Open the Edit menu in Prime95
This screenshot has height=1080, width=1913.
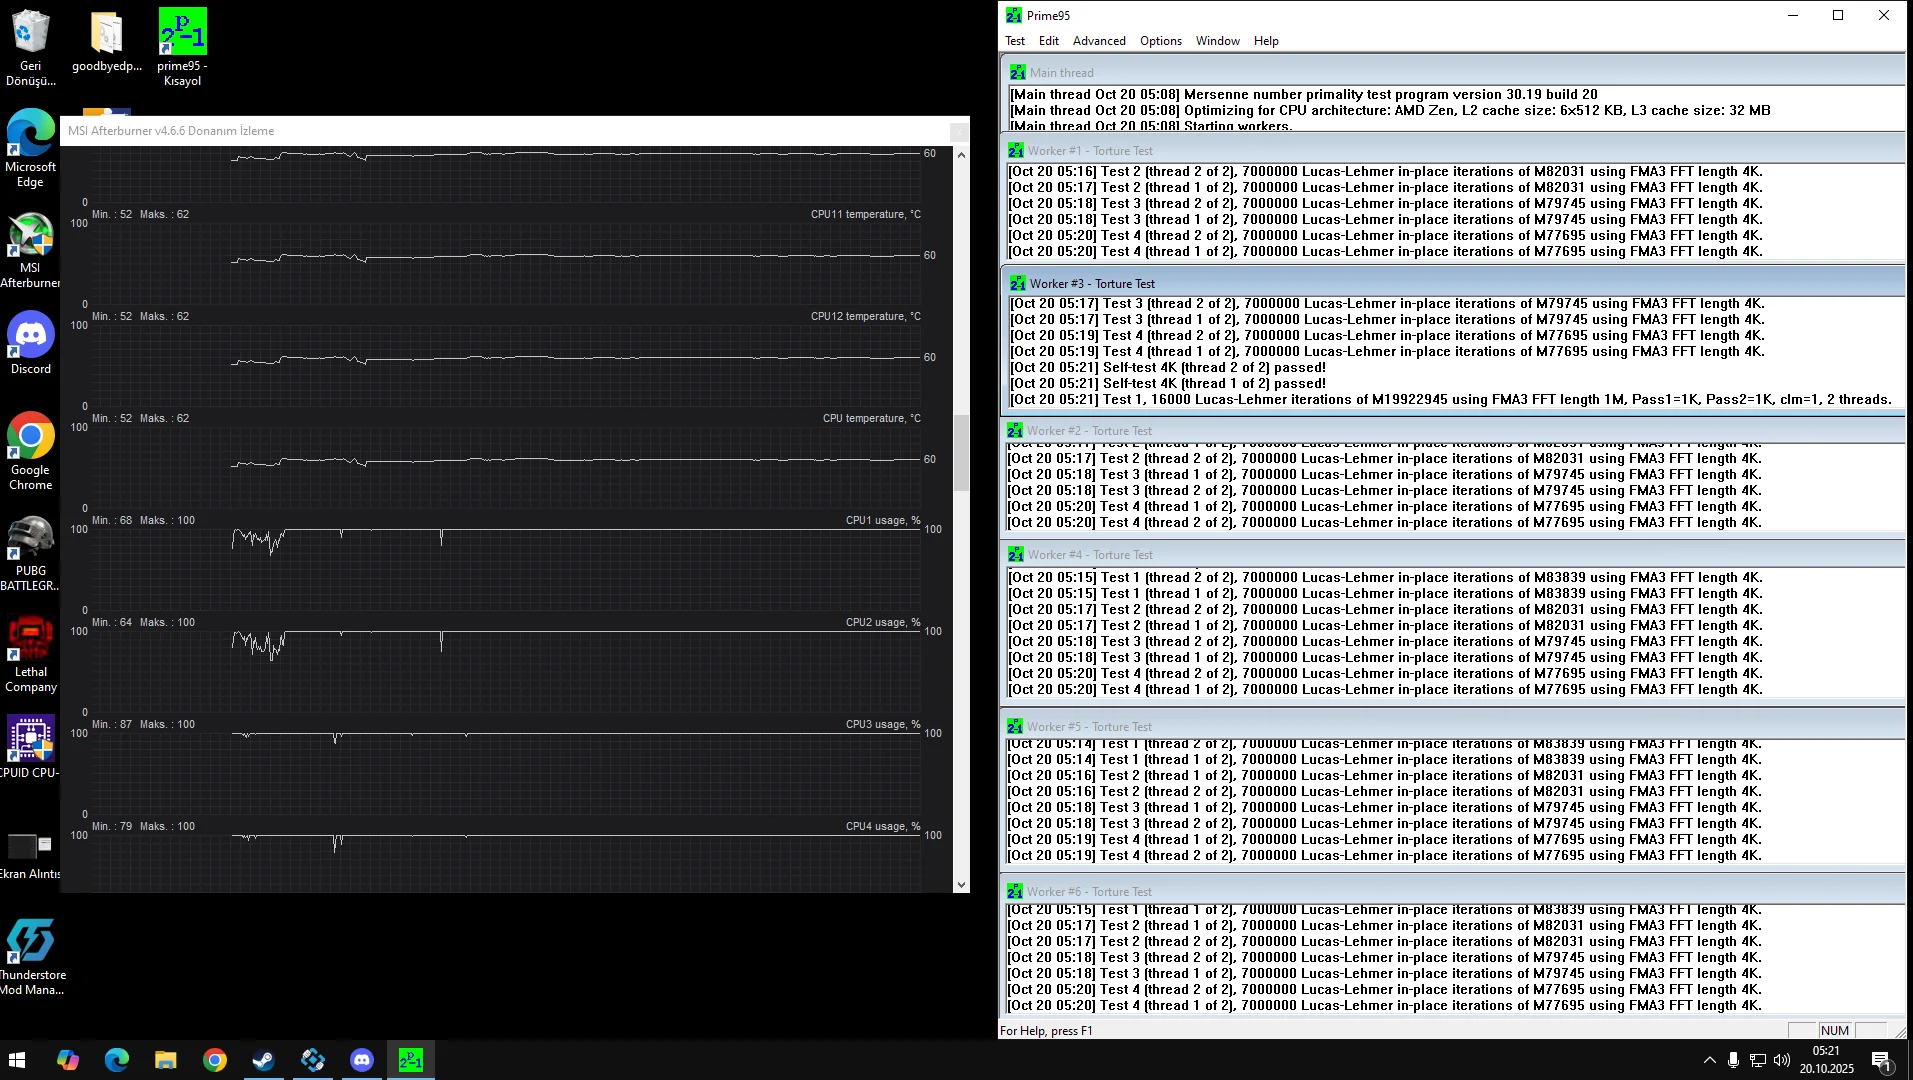(1049, 41)
